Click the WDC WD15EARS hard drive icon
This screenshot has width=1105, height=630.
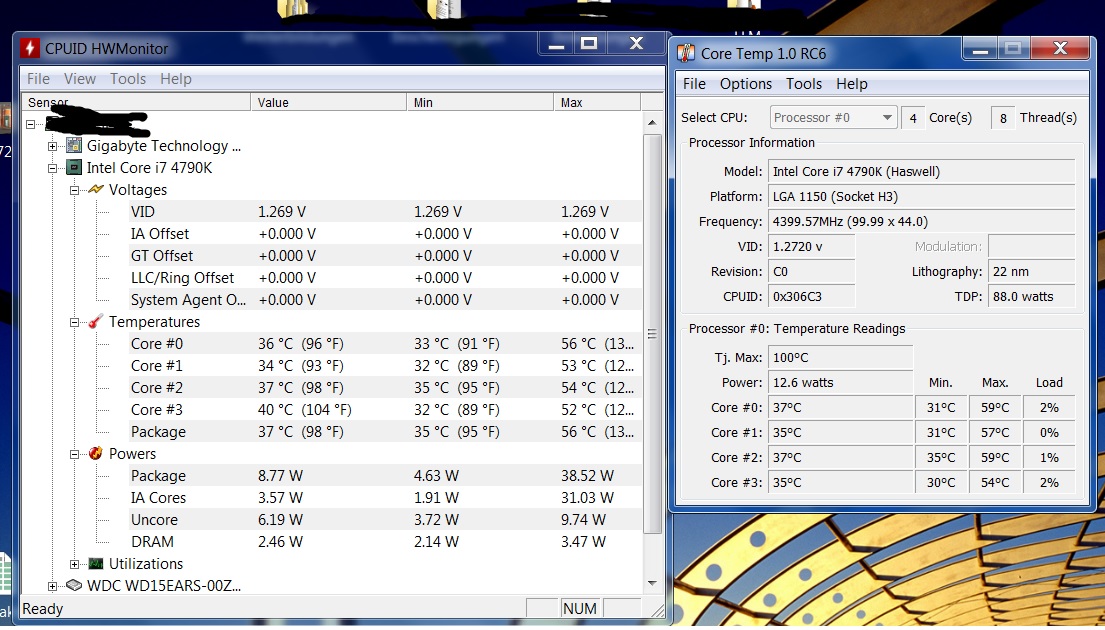point(73,586)
